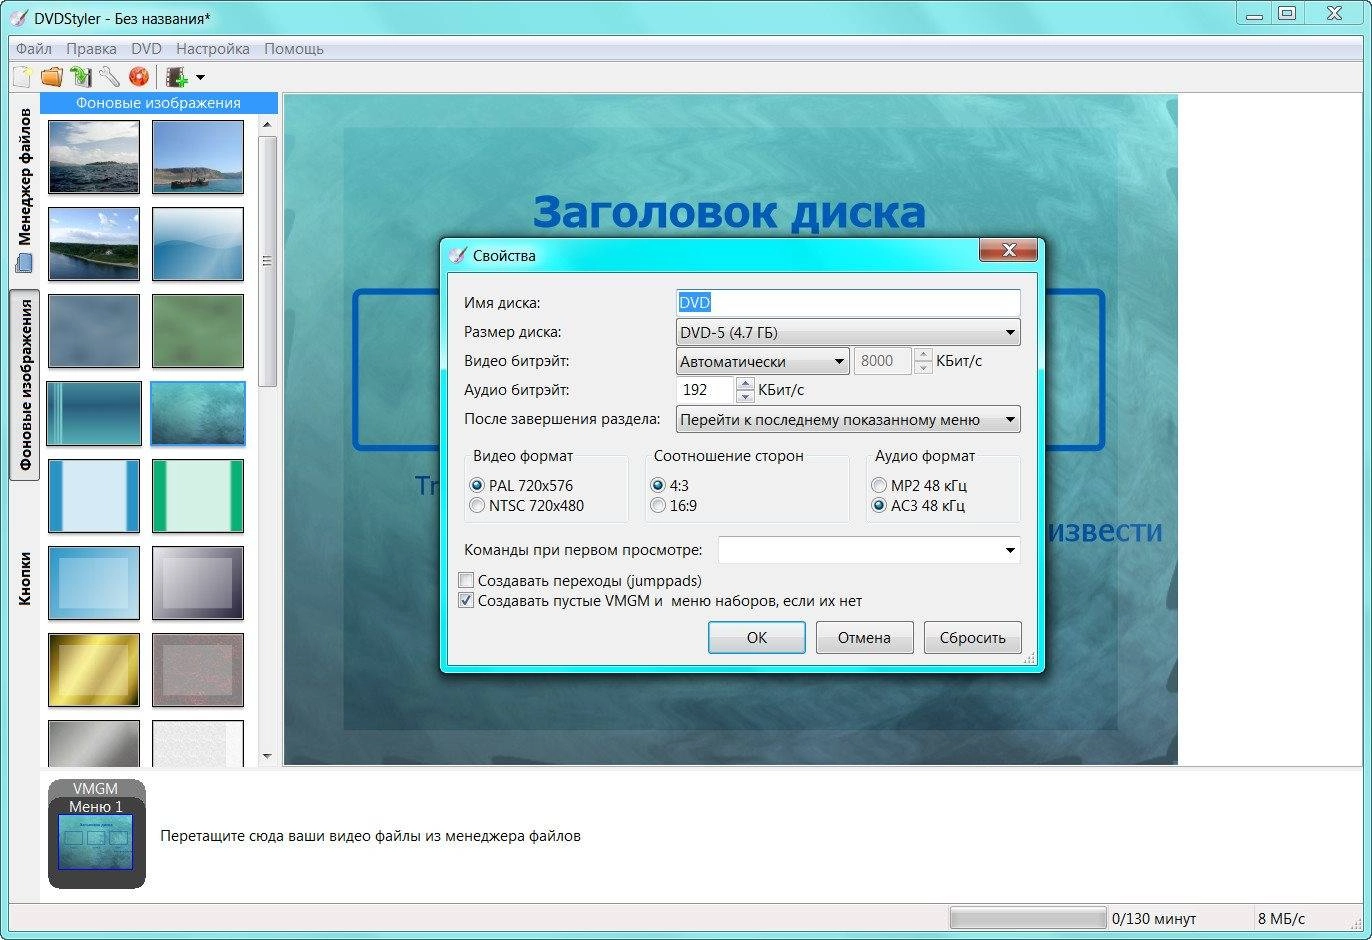Expand the Add file toolbar dropdown arrow
1372x940 pixels.
200,77
